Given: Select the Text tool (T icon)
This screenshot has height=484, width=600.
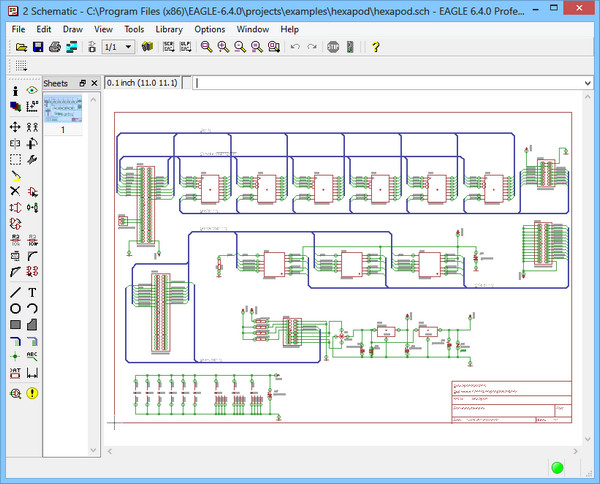Looking at the screenshot, I should [32, 293].
